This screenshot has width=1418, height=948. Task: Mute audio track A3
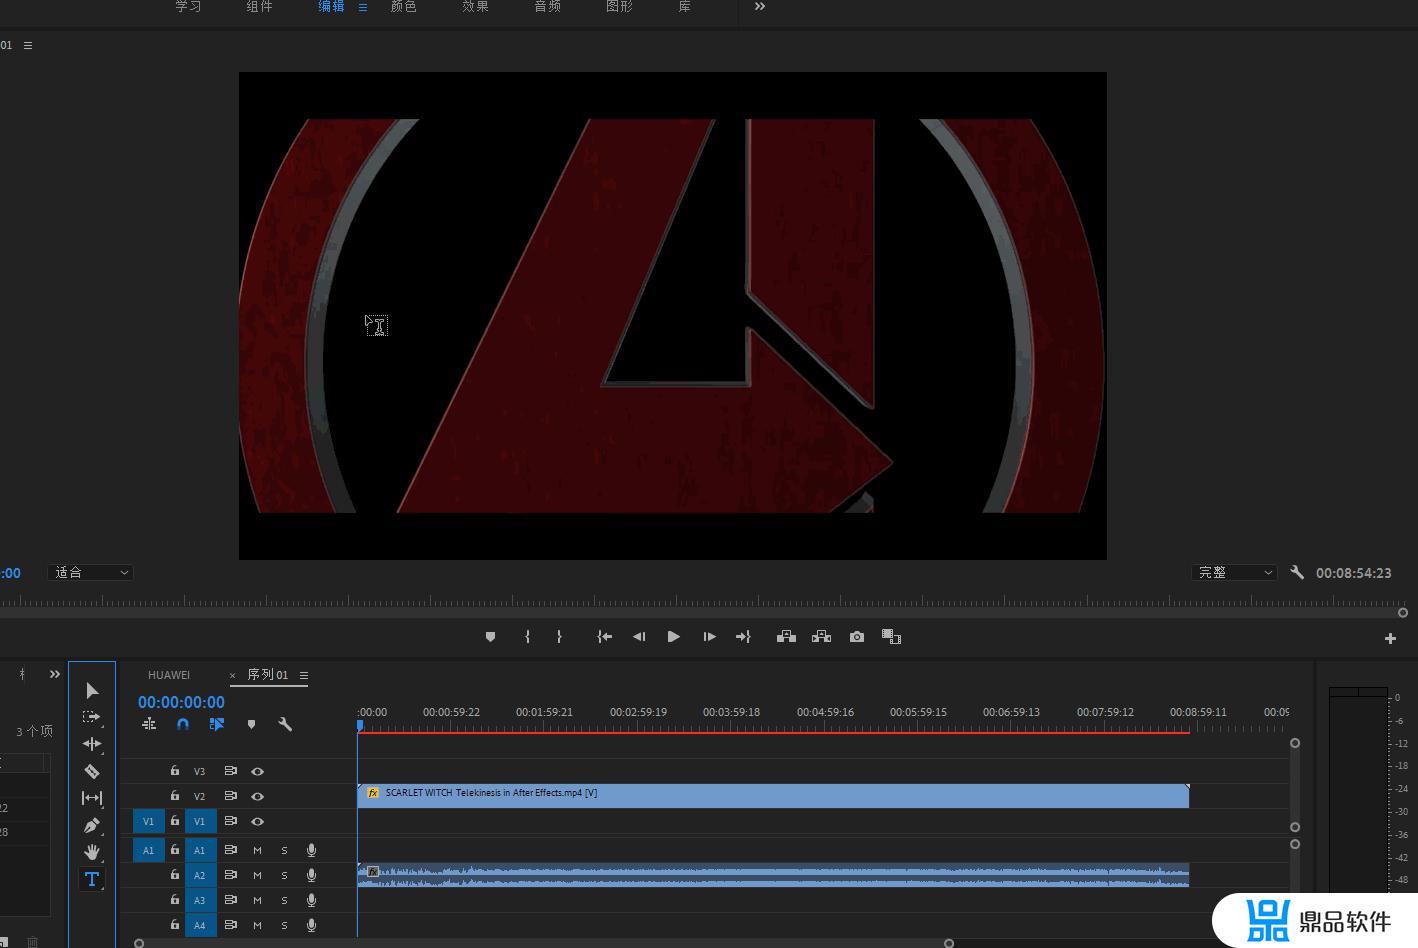click(x=257, y=900)
